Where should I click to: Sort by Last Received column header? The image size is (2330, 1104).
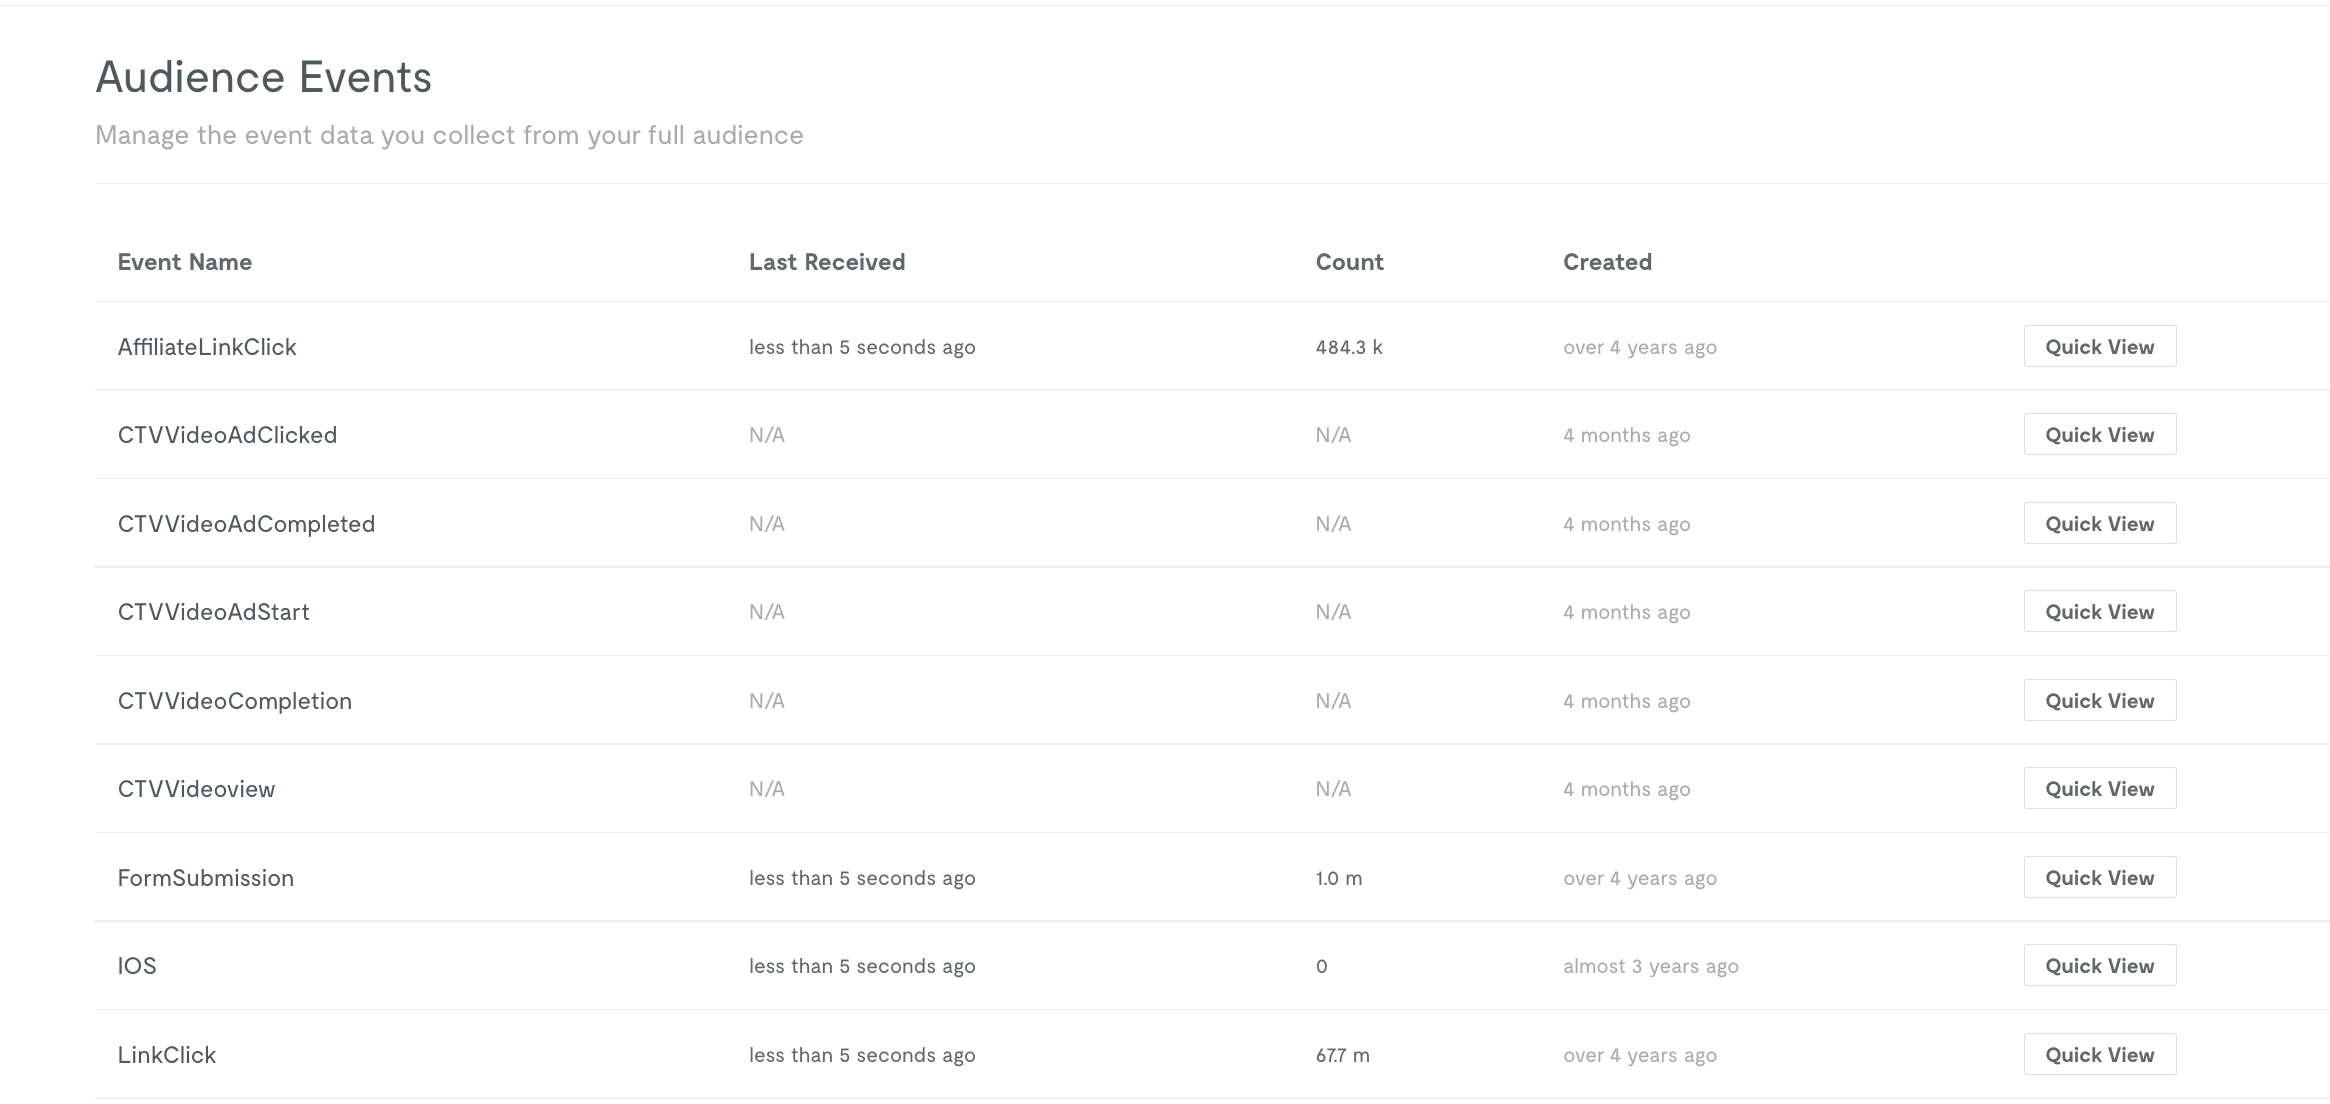click(x=827, y=262)
